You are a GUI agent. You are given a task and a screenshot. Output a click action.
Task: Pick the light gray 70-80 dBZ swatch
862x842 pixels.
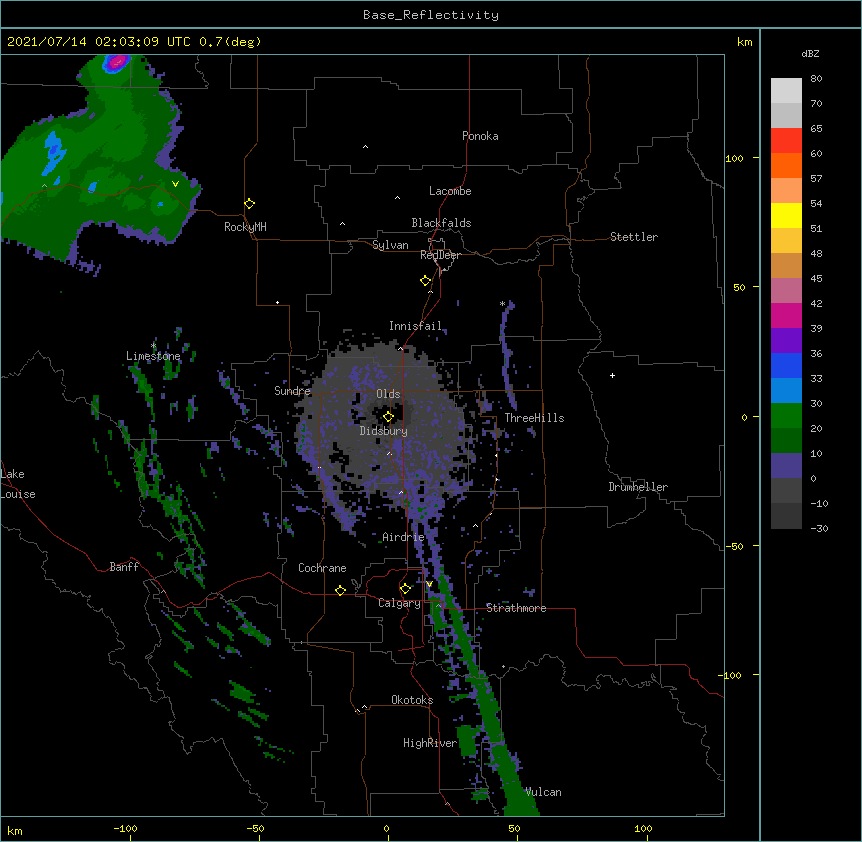[786, 90]
